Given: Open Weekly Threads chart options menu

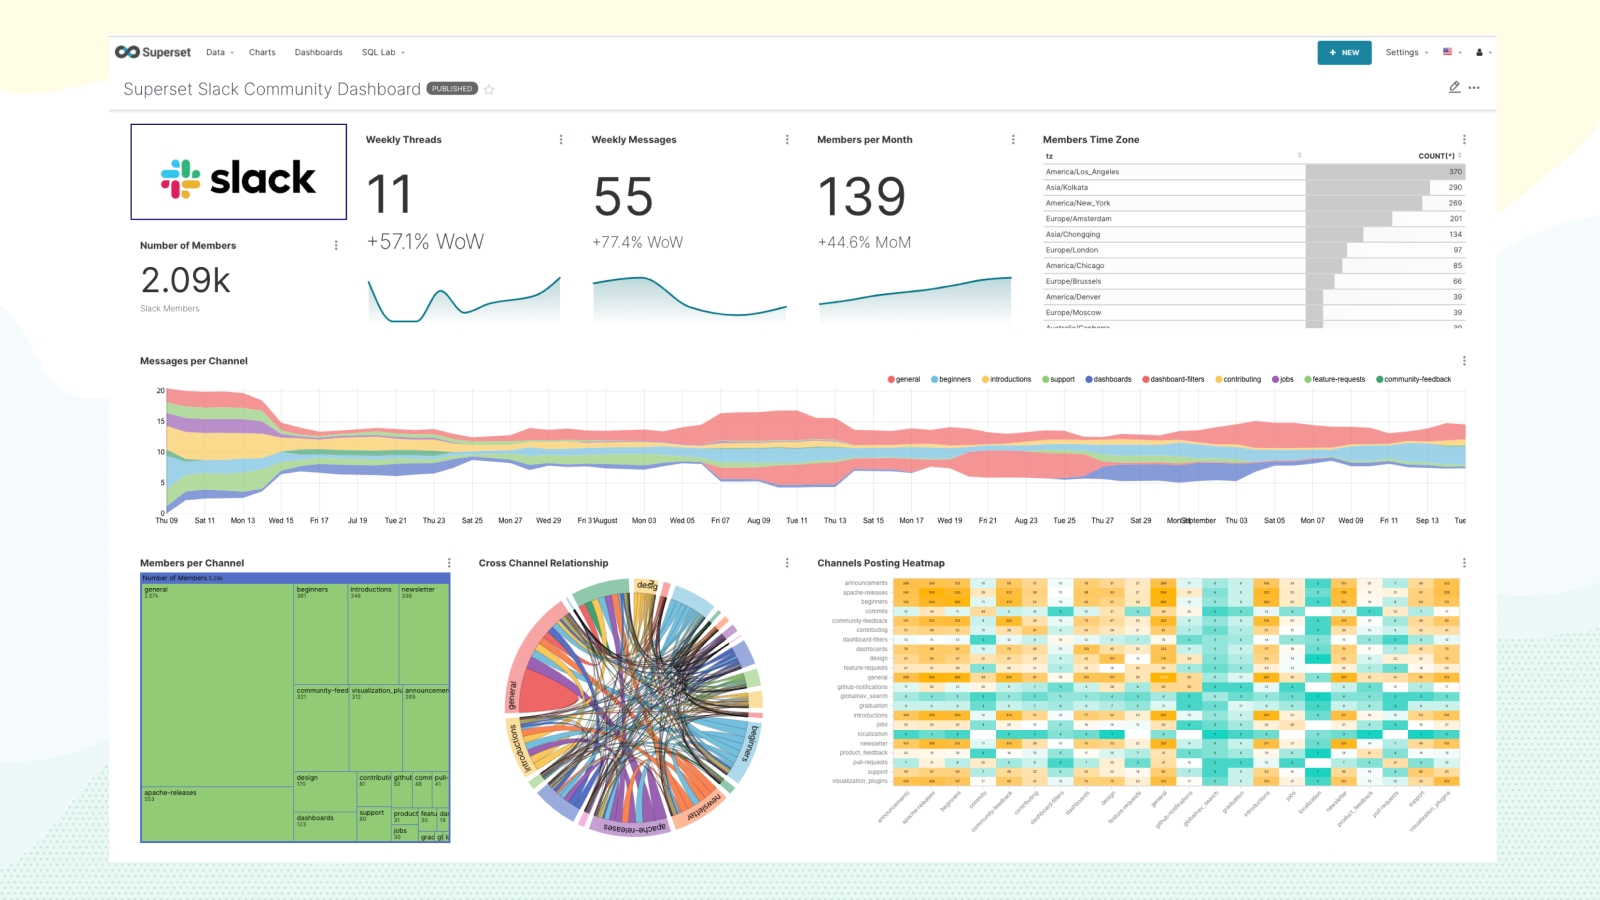Looking at the screenshot, I should pos(561,140).
